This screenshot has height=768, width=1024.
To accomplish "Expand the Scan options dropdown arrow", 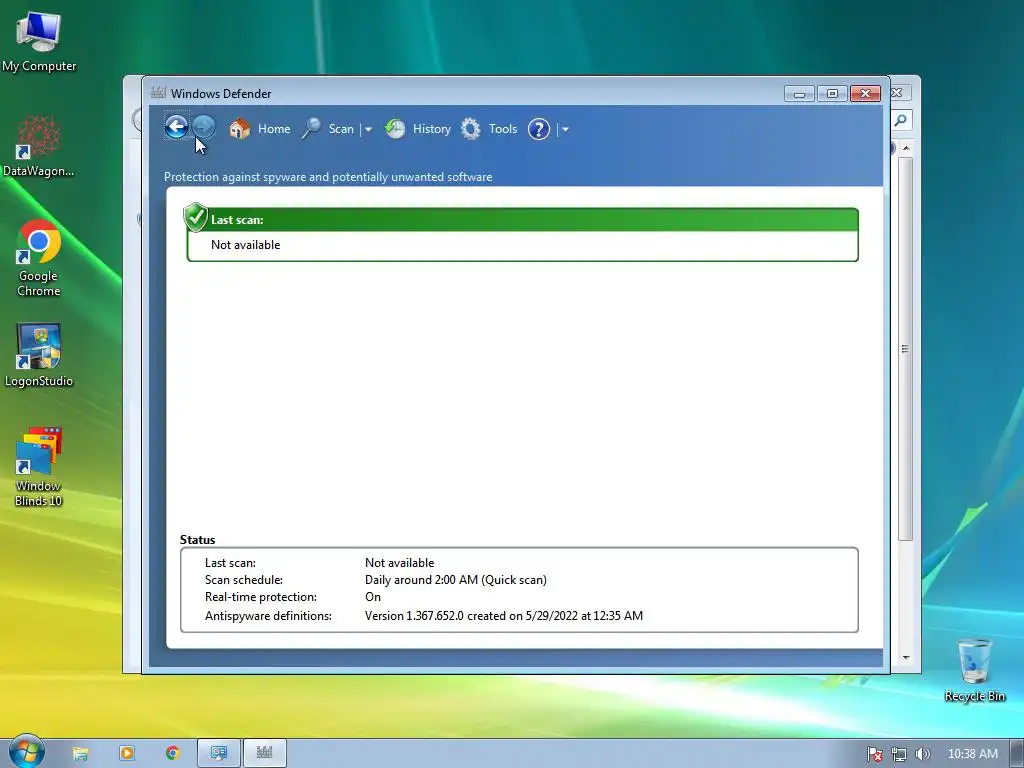I will point(368,129).
